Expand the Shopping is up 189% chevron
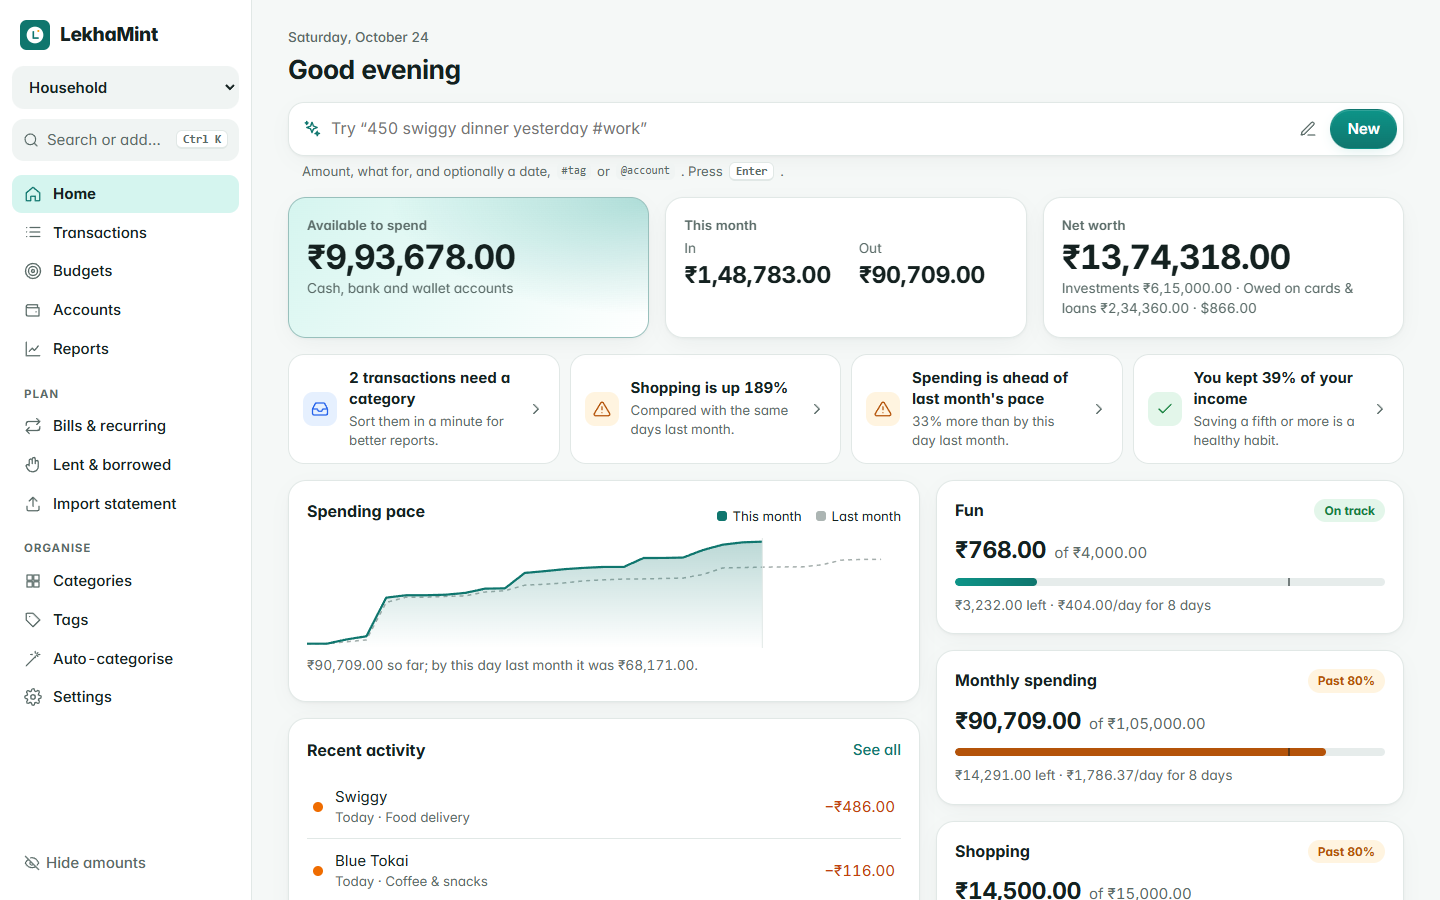Viewport: 1440px width, 900px height. [x=817, y=409]
